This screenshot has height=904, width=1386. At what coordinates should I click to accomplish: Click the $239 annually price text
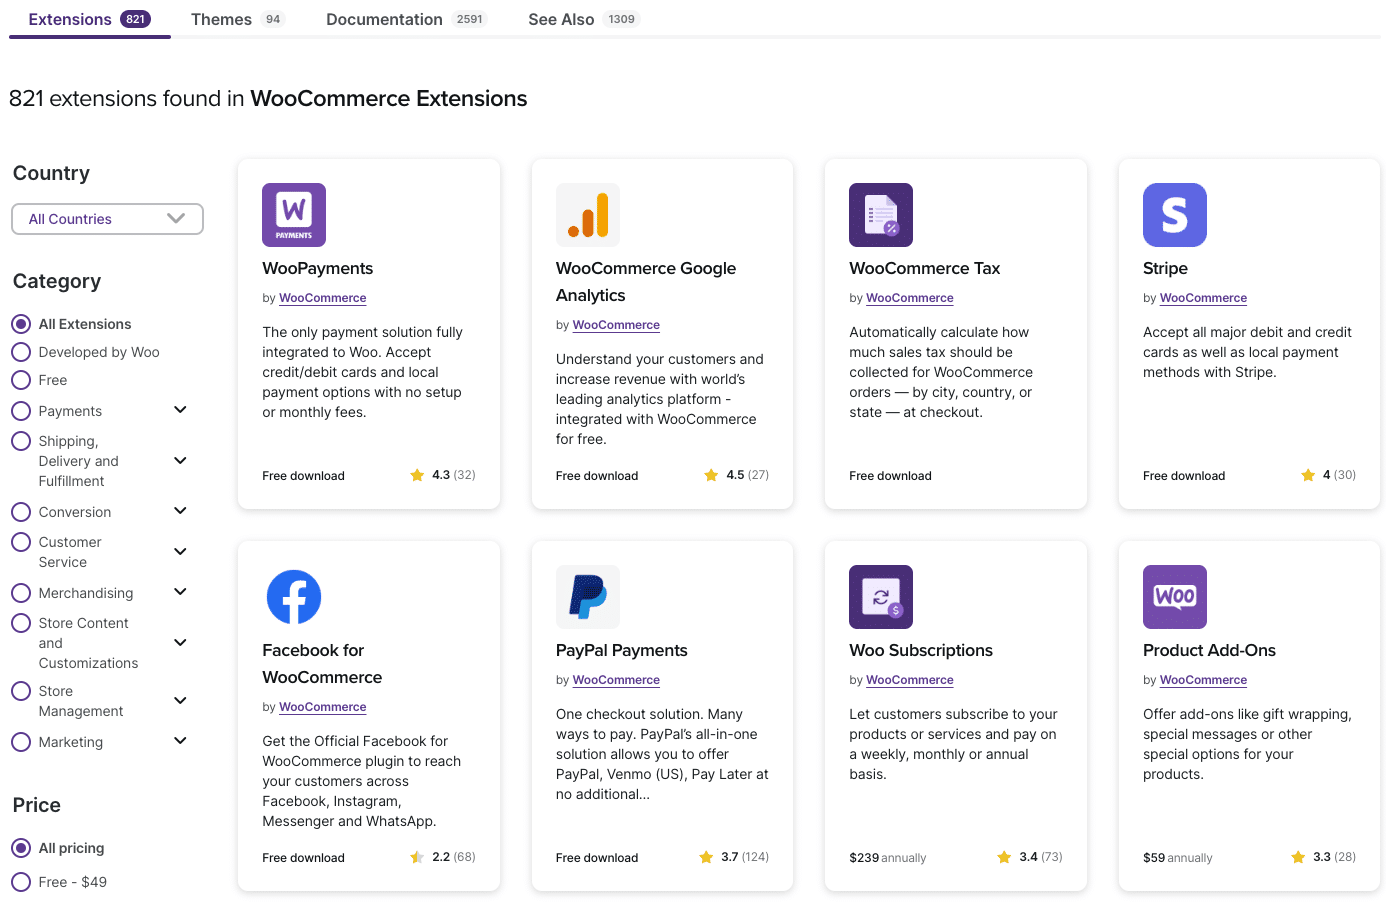[888, 858]
